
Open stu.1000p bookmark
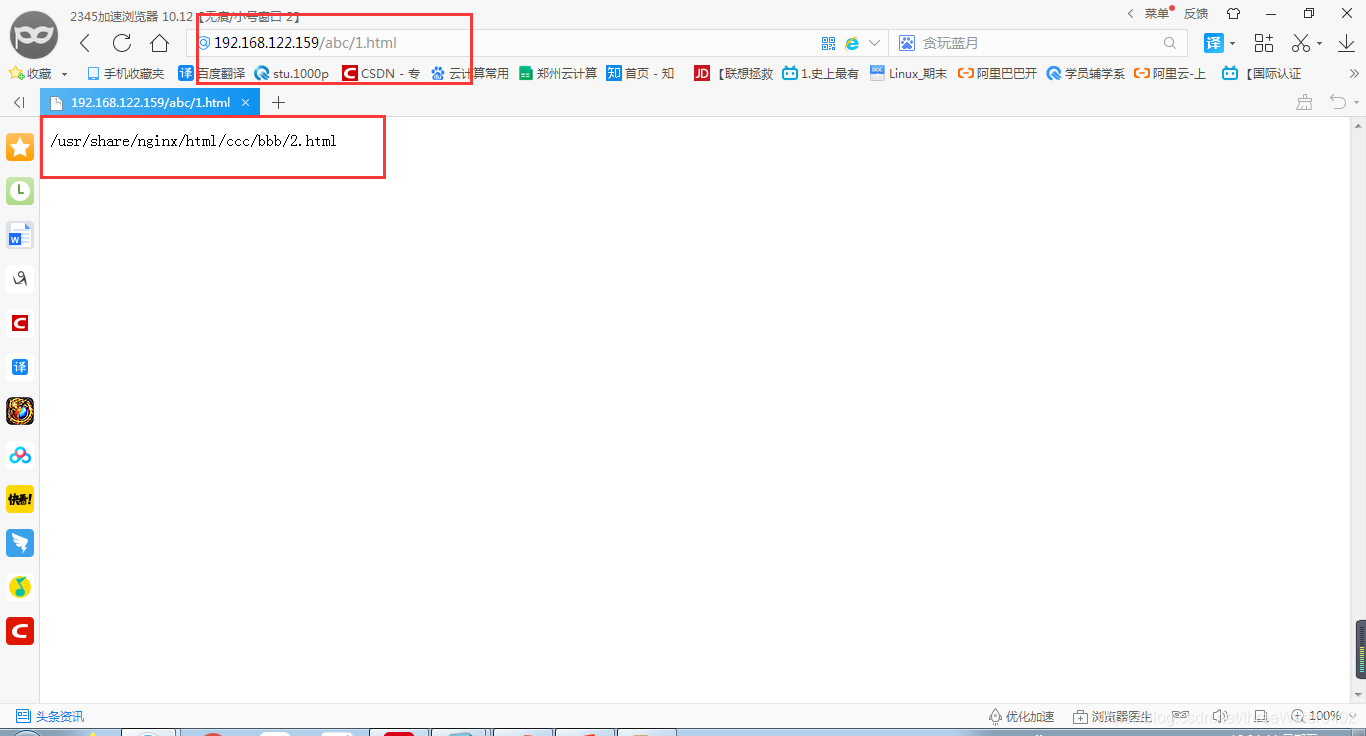pyautogui.click(x=292, y=73)
